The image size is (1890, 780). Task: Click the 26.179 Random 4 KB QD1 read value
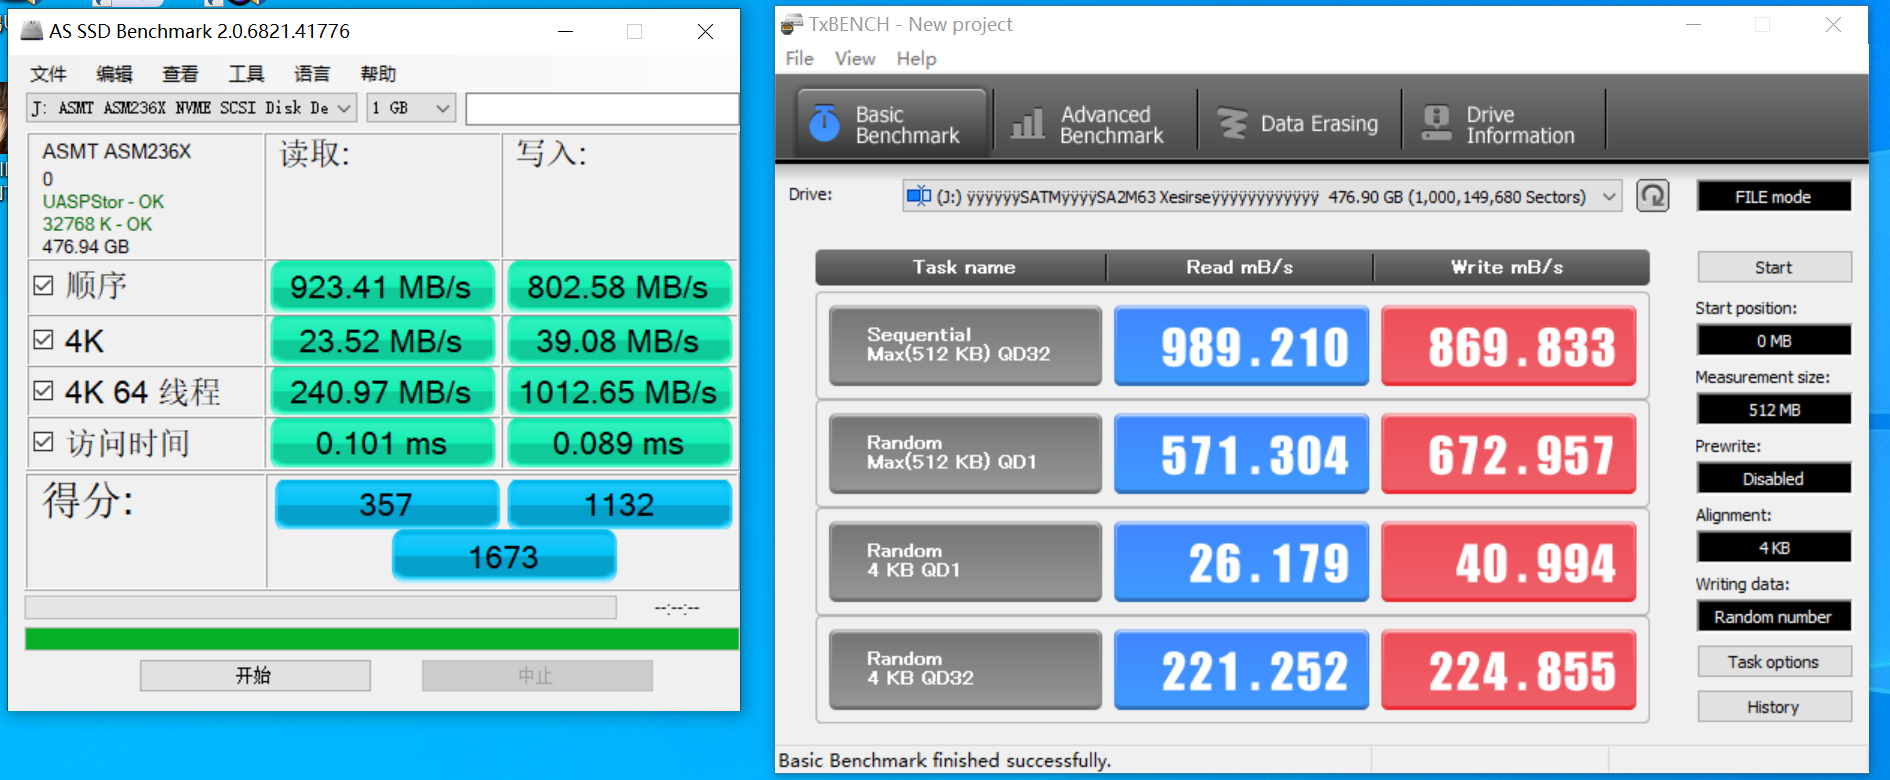(x=1241, y=562)
